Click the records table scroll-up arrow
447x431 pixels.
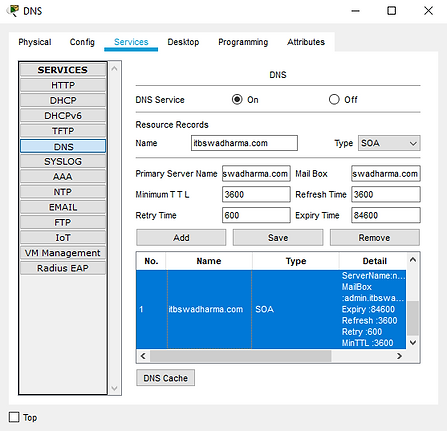tap(413, 259)
